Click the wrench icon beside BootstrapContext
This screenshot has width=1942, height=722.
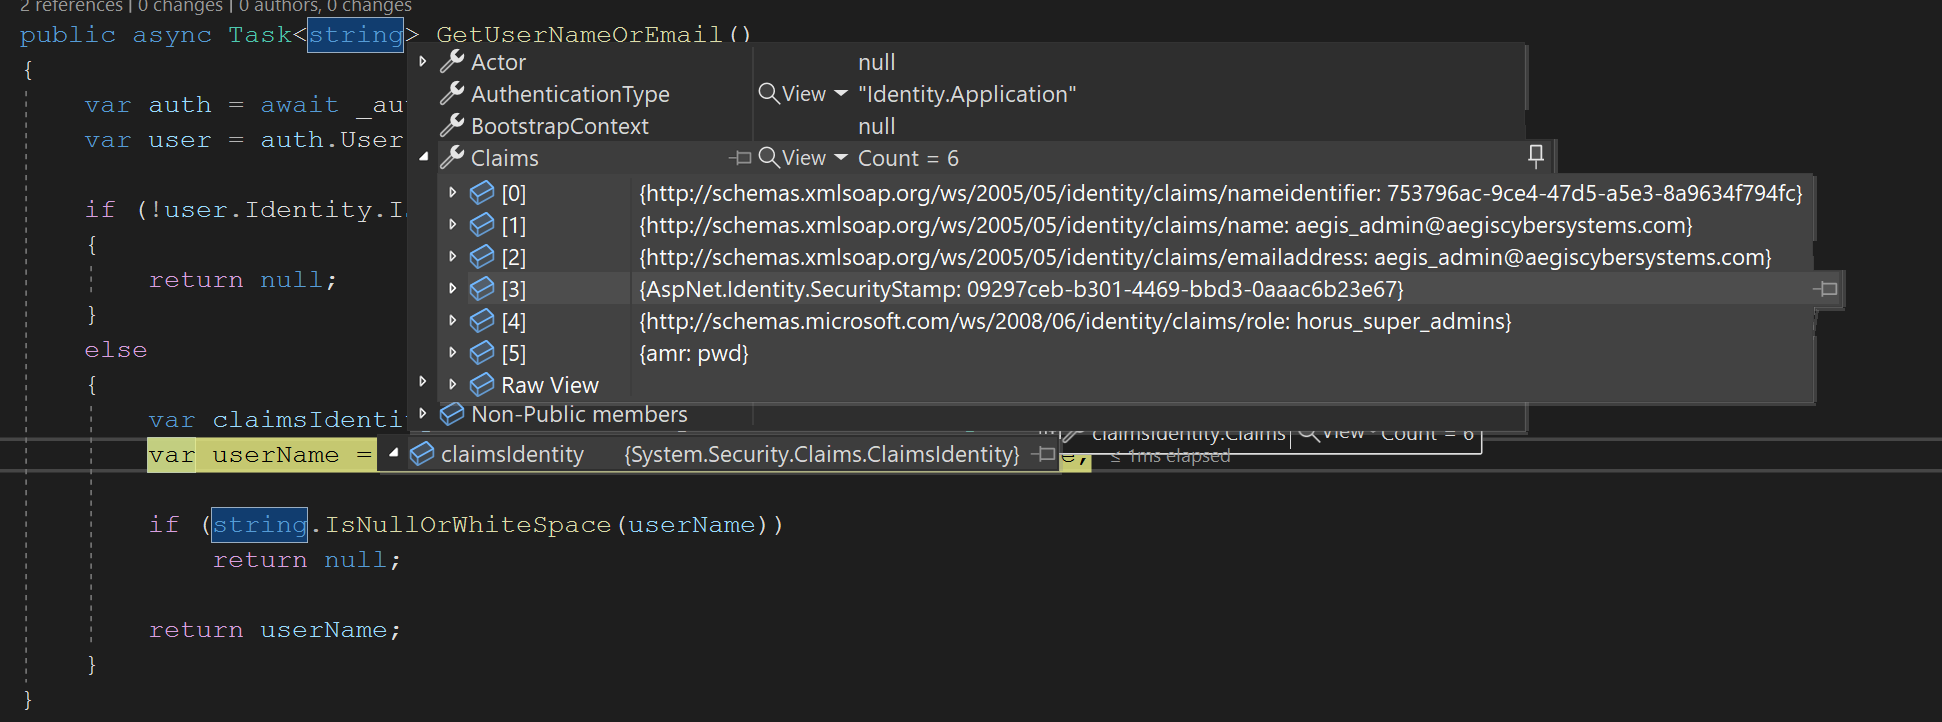point(452,126)
